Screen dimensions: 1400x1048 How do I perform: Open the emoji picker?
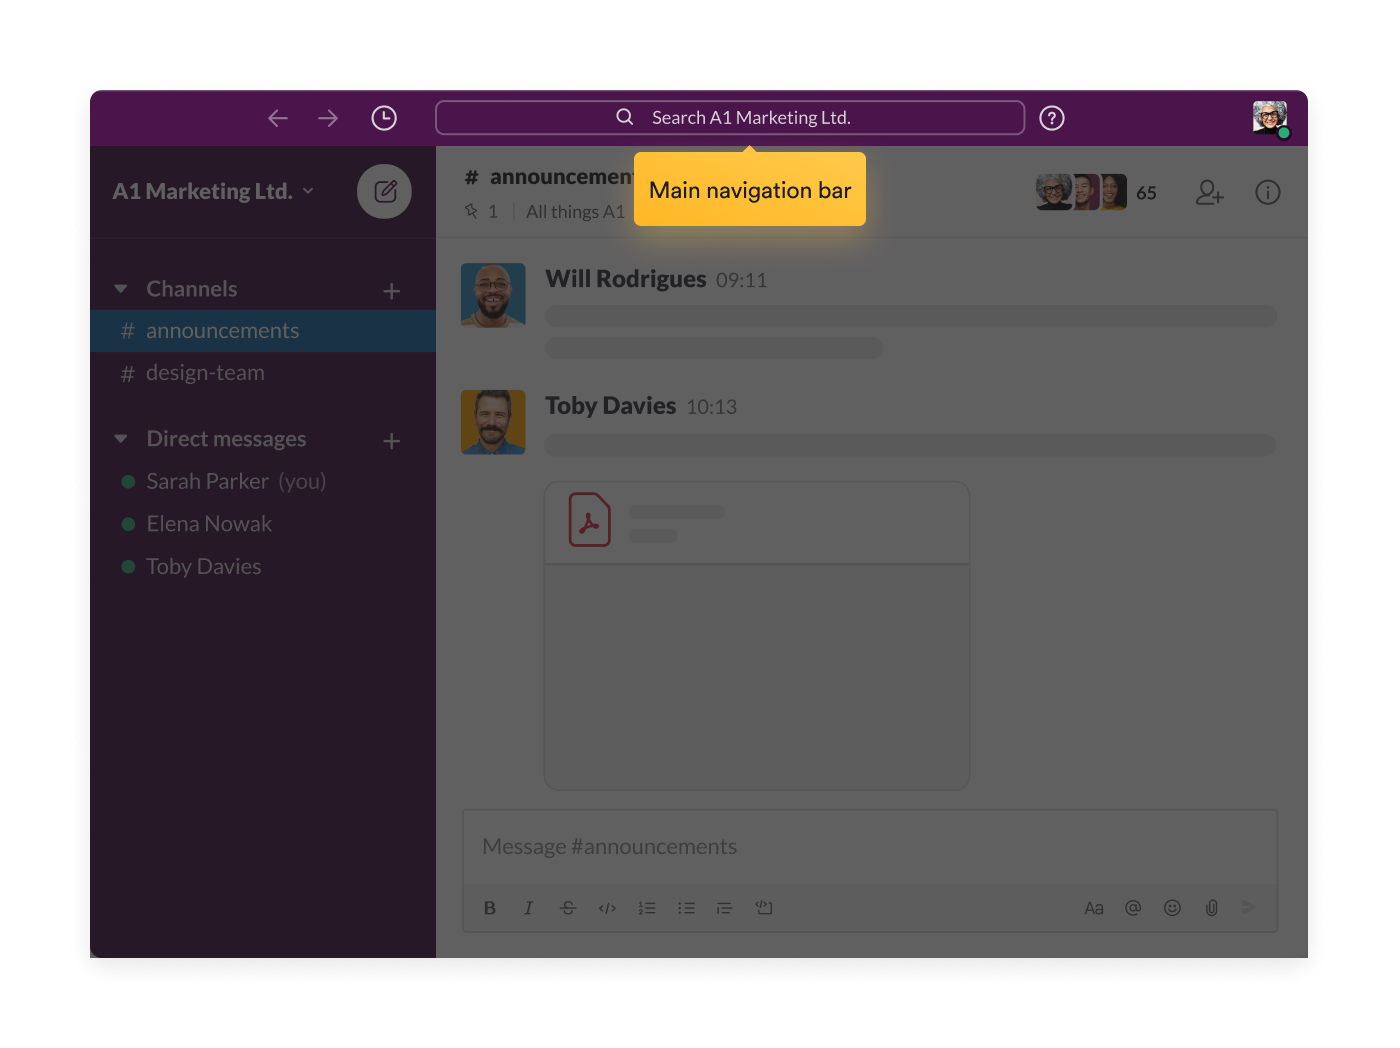point(1172,908)
